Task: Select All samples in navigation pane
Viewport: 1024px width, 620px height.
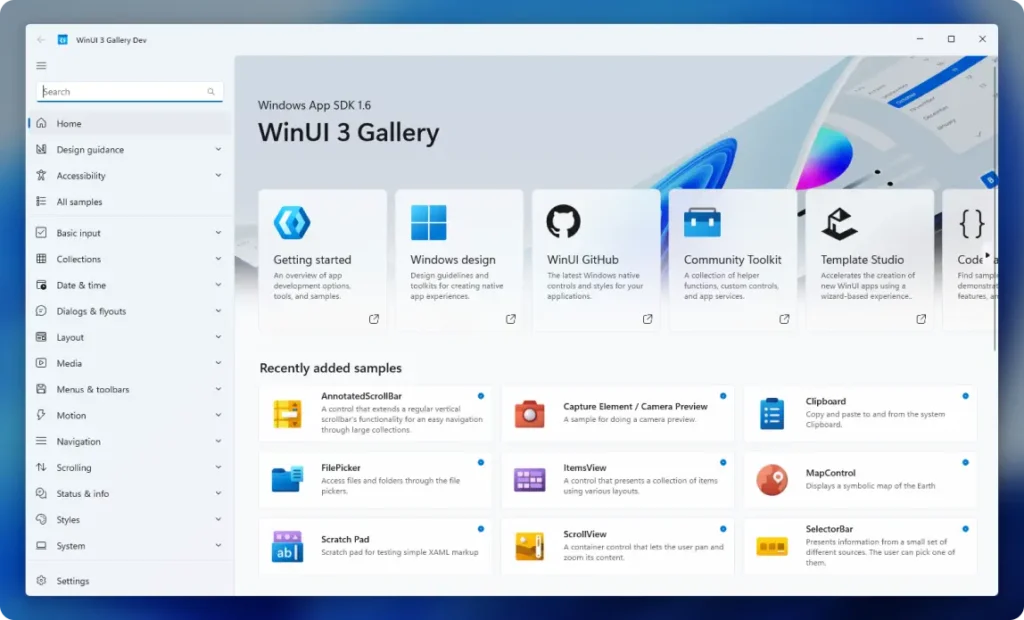Action: (x=130, y=202)
